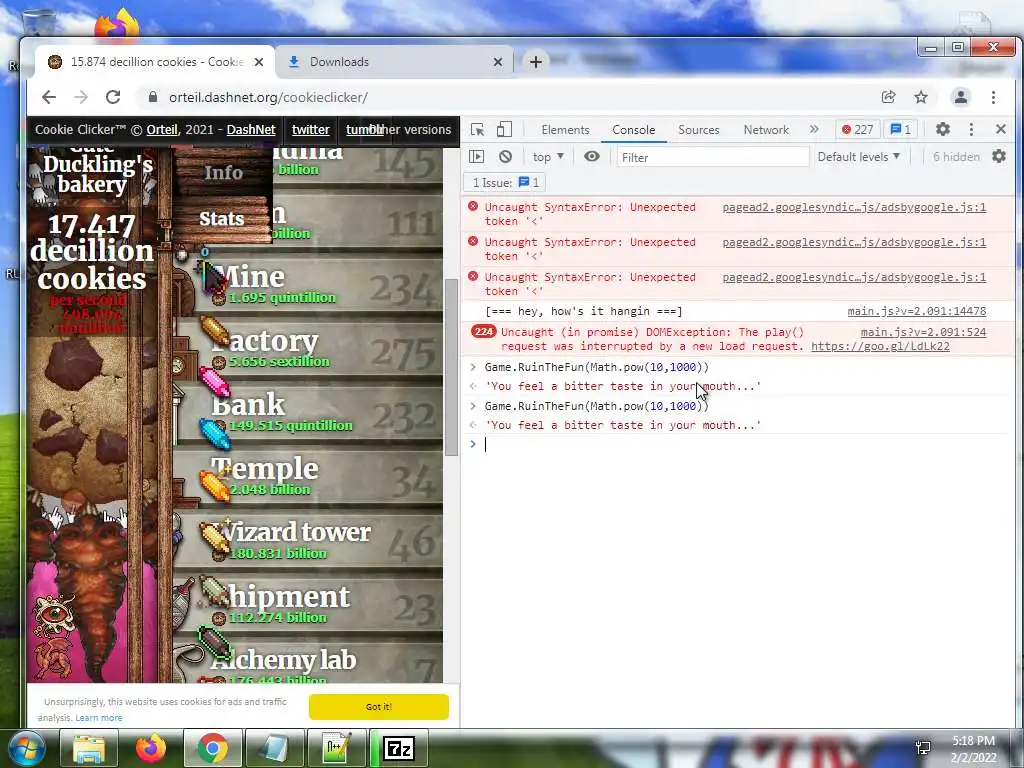Click the 1 Issue button below filter
The width and height of the screenshot is (1024, 768).
click(x=505, y=183)
